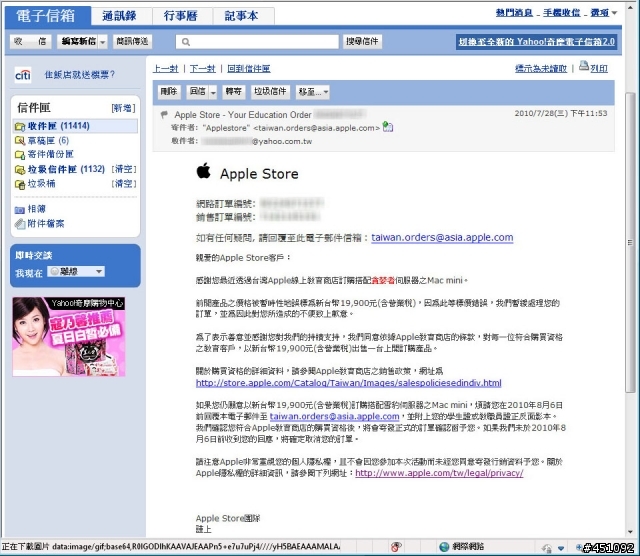Viewport: 640px width, 556px height.
Task: Expand the 選項 options menu
Action: pyautogui.click(x=603, y=13)
